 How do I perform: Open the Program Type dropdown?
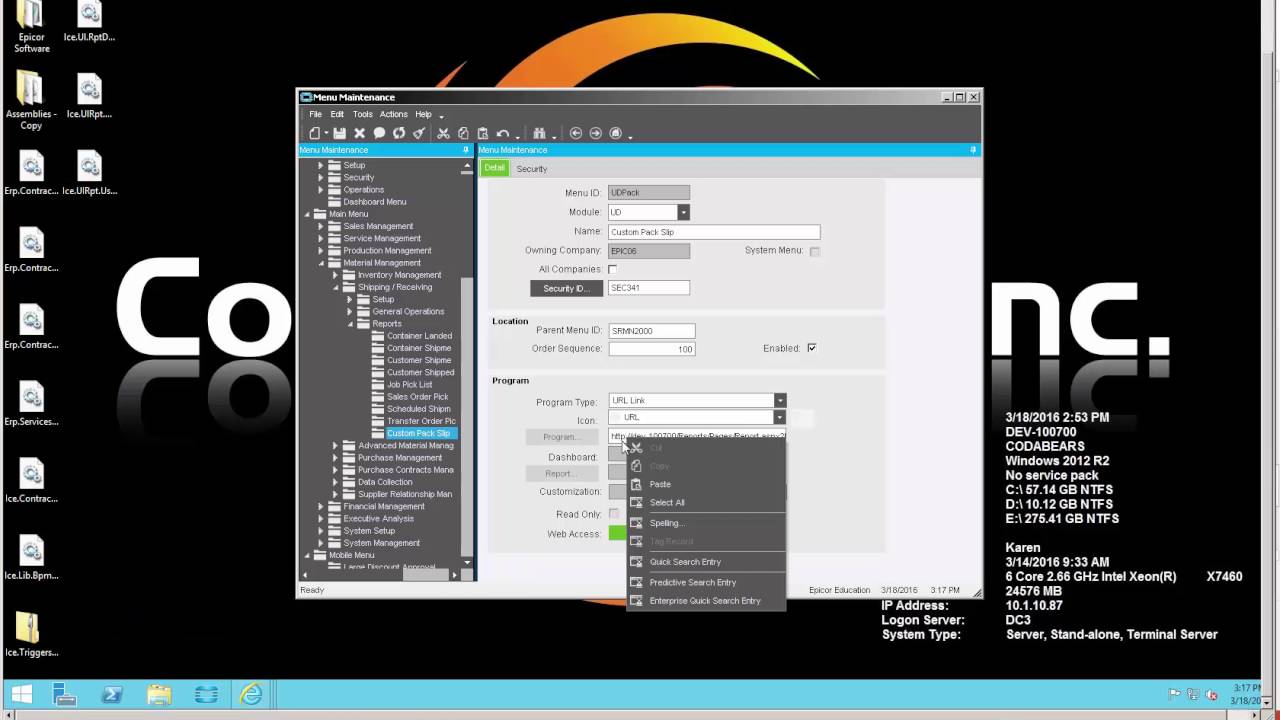click(780, 401)
